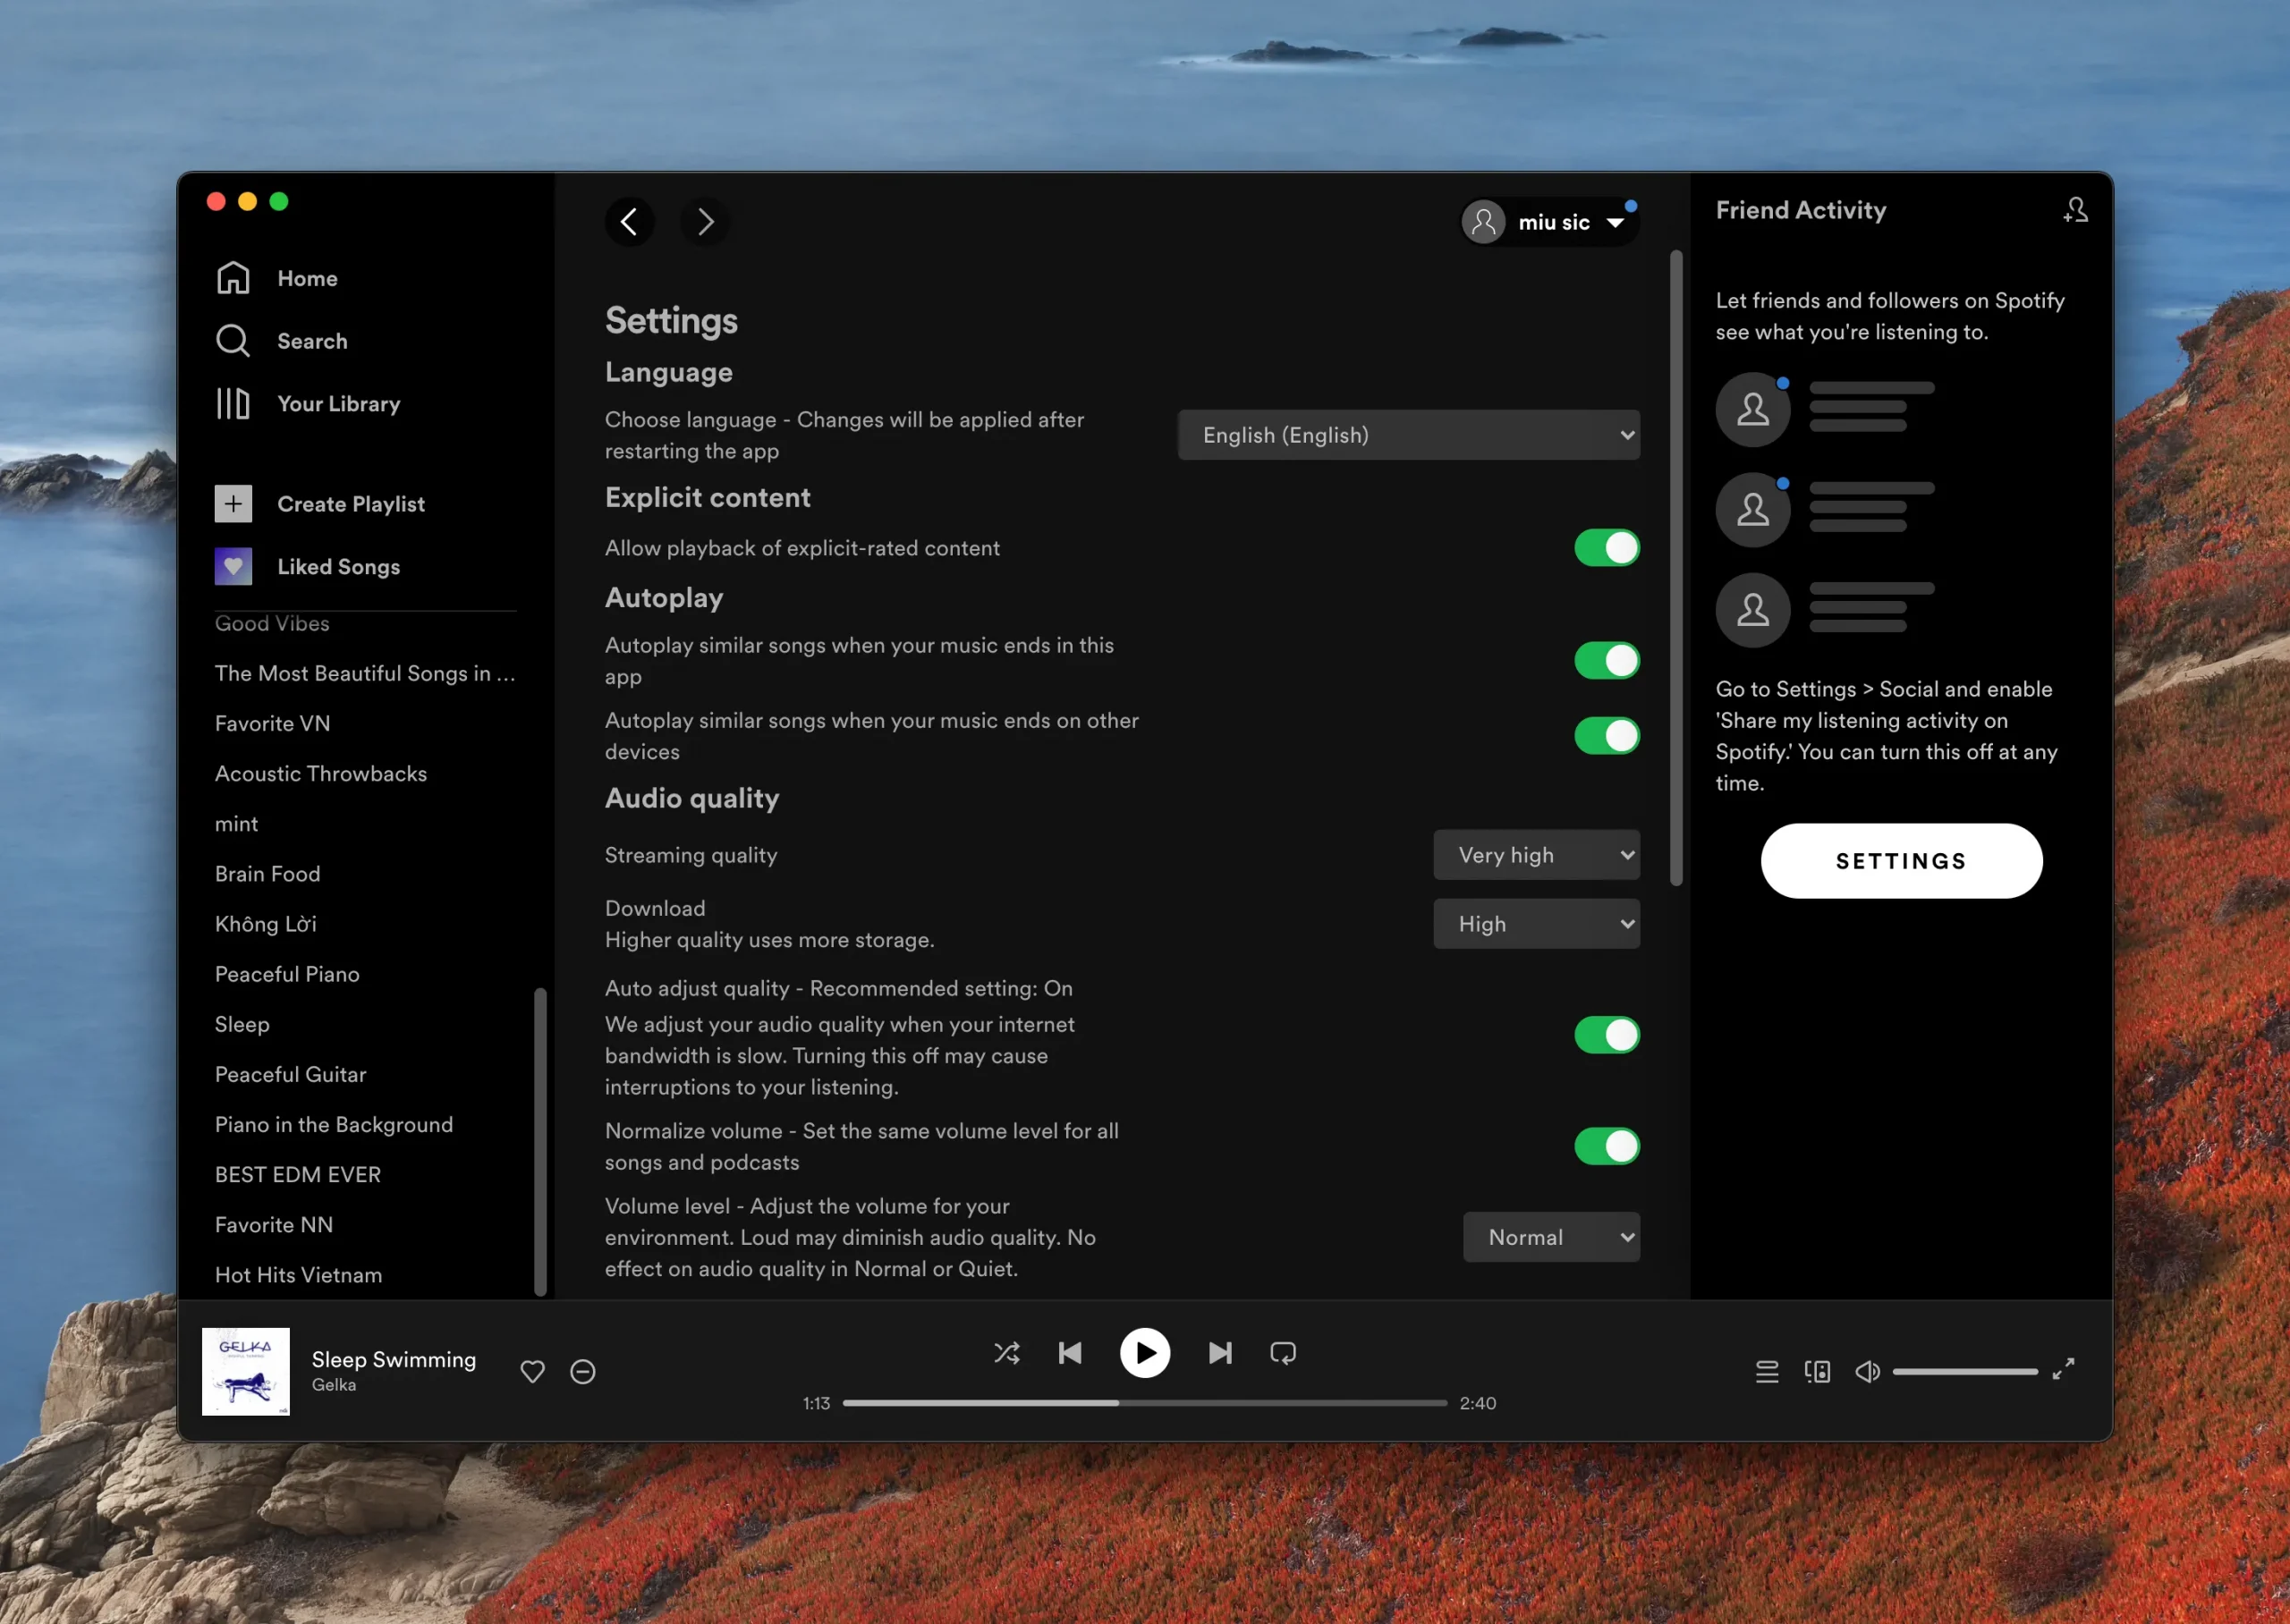
Task: Go forward with the right arrow
Action: tap(705, 222)
